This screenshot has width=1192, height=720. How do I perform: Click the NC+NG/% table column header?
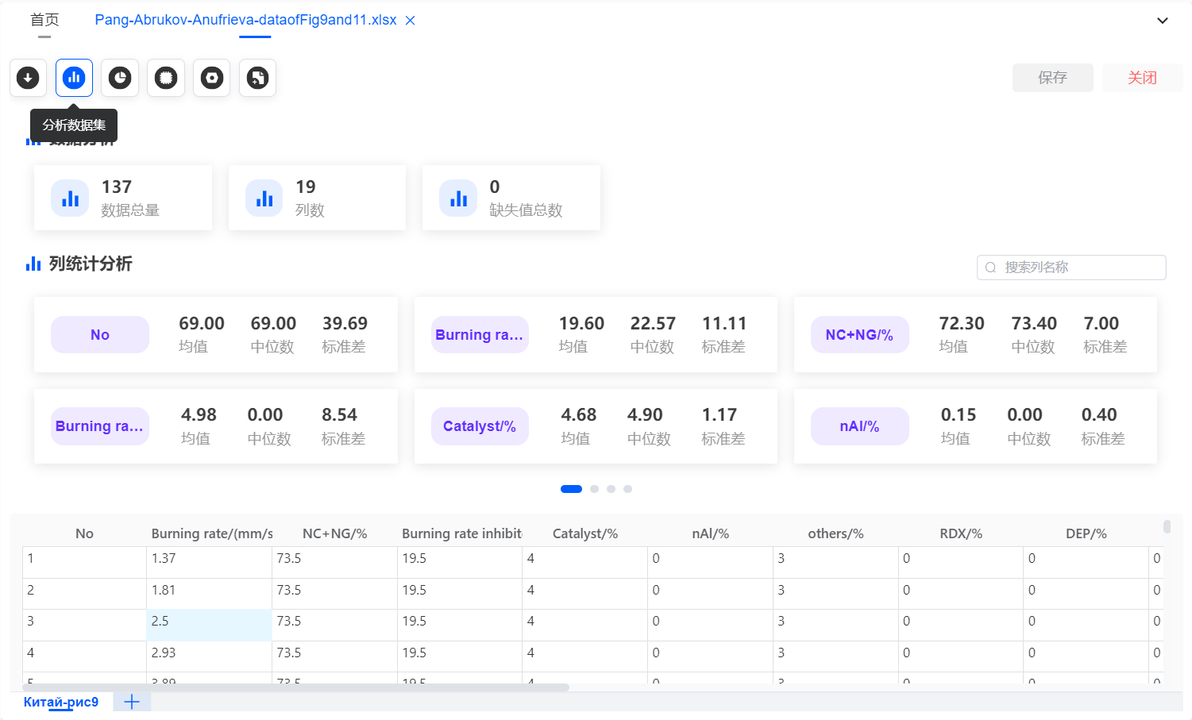[334, 534]
